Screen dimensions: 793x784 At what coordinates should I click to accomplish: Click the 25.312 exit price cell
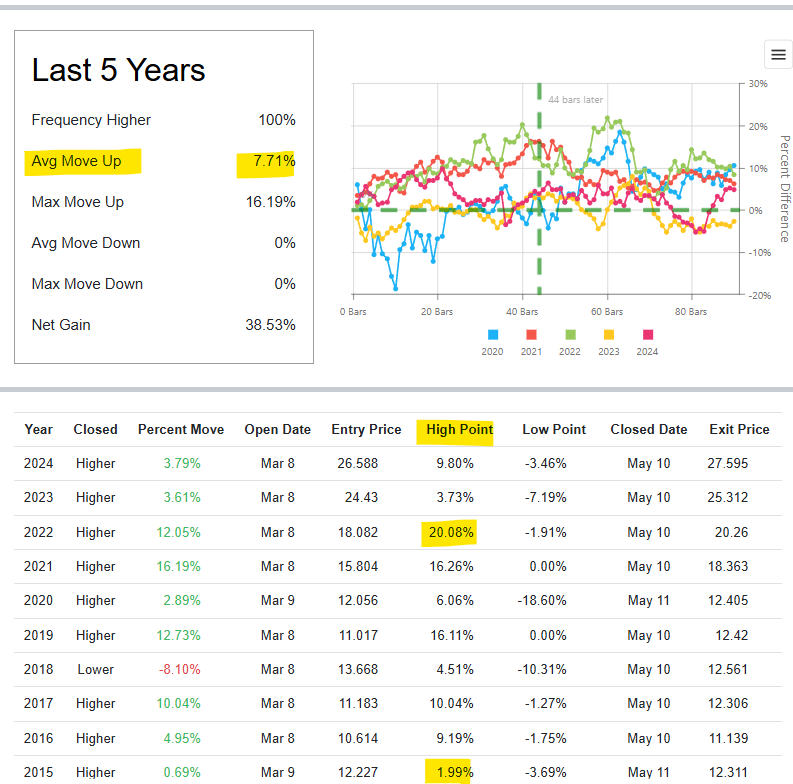click(728, 497)
